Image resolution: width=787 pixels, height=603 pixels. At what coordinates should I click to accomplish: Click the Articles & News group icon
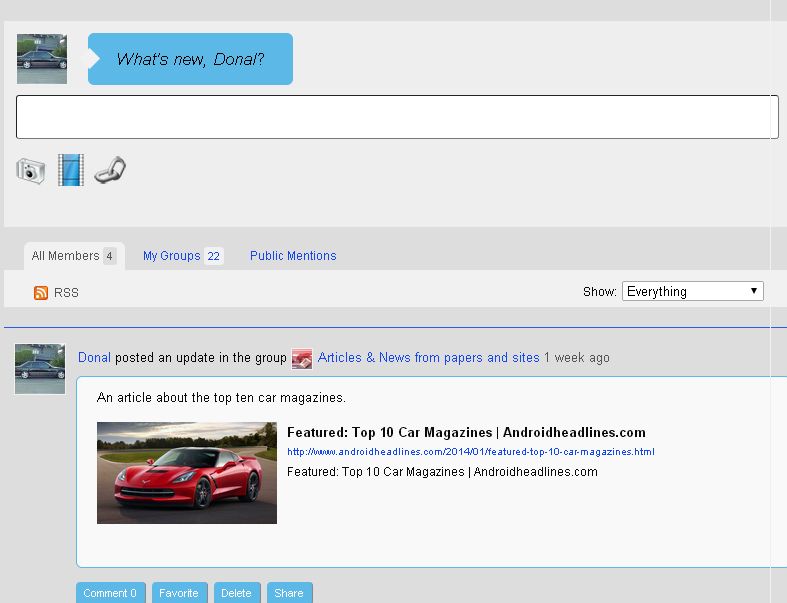[x=302, y=358]
